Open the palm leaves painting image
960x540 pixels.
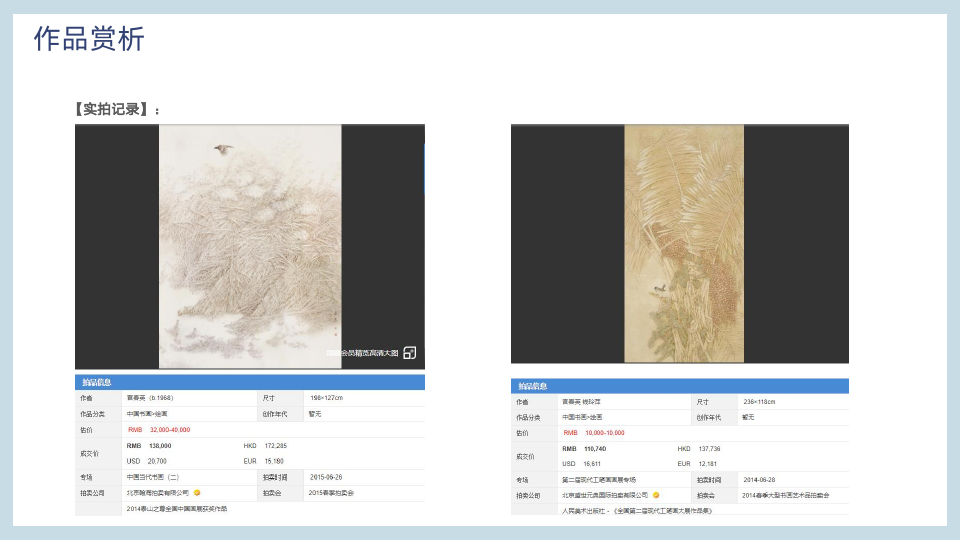(x=684, y=243)
